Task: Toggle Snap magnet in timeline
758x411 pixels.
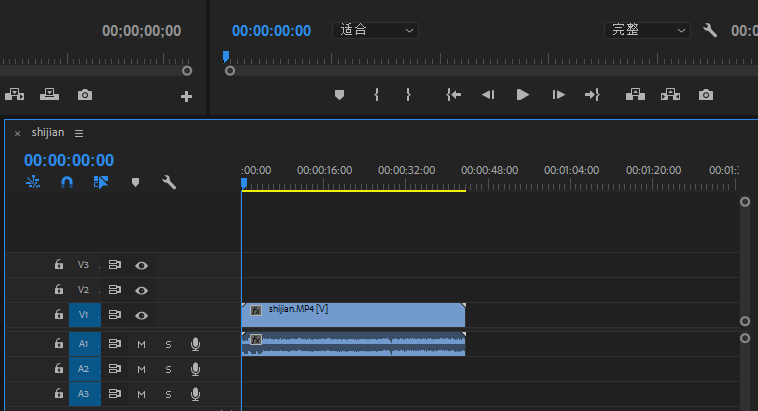Action: tap(67, 183)
